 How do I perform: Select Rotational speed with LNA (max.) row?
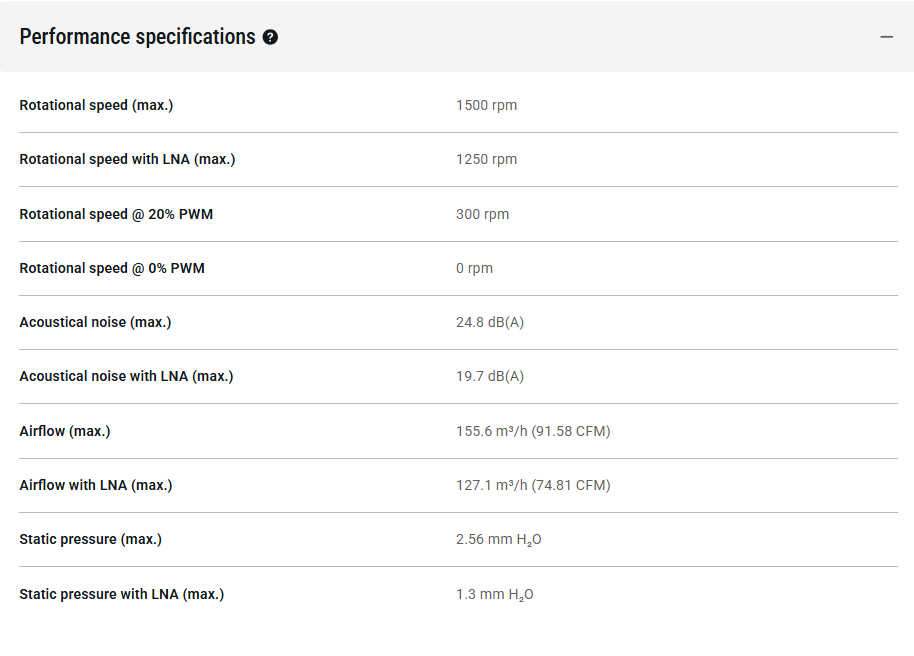[x=458, y=160]
